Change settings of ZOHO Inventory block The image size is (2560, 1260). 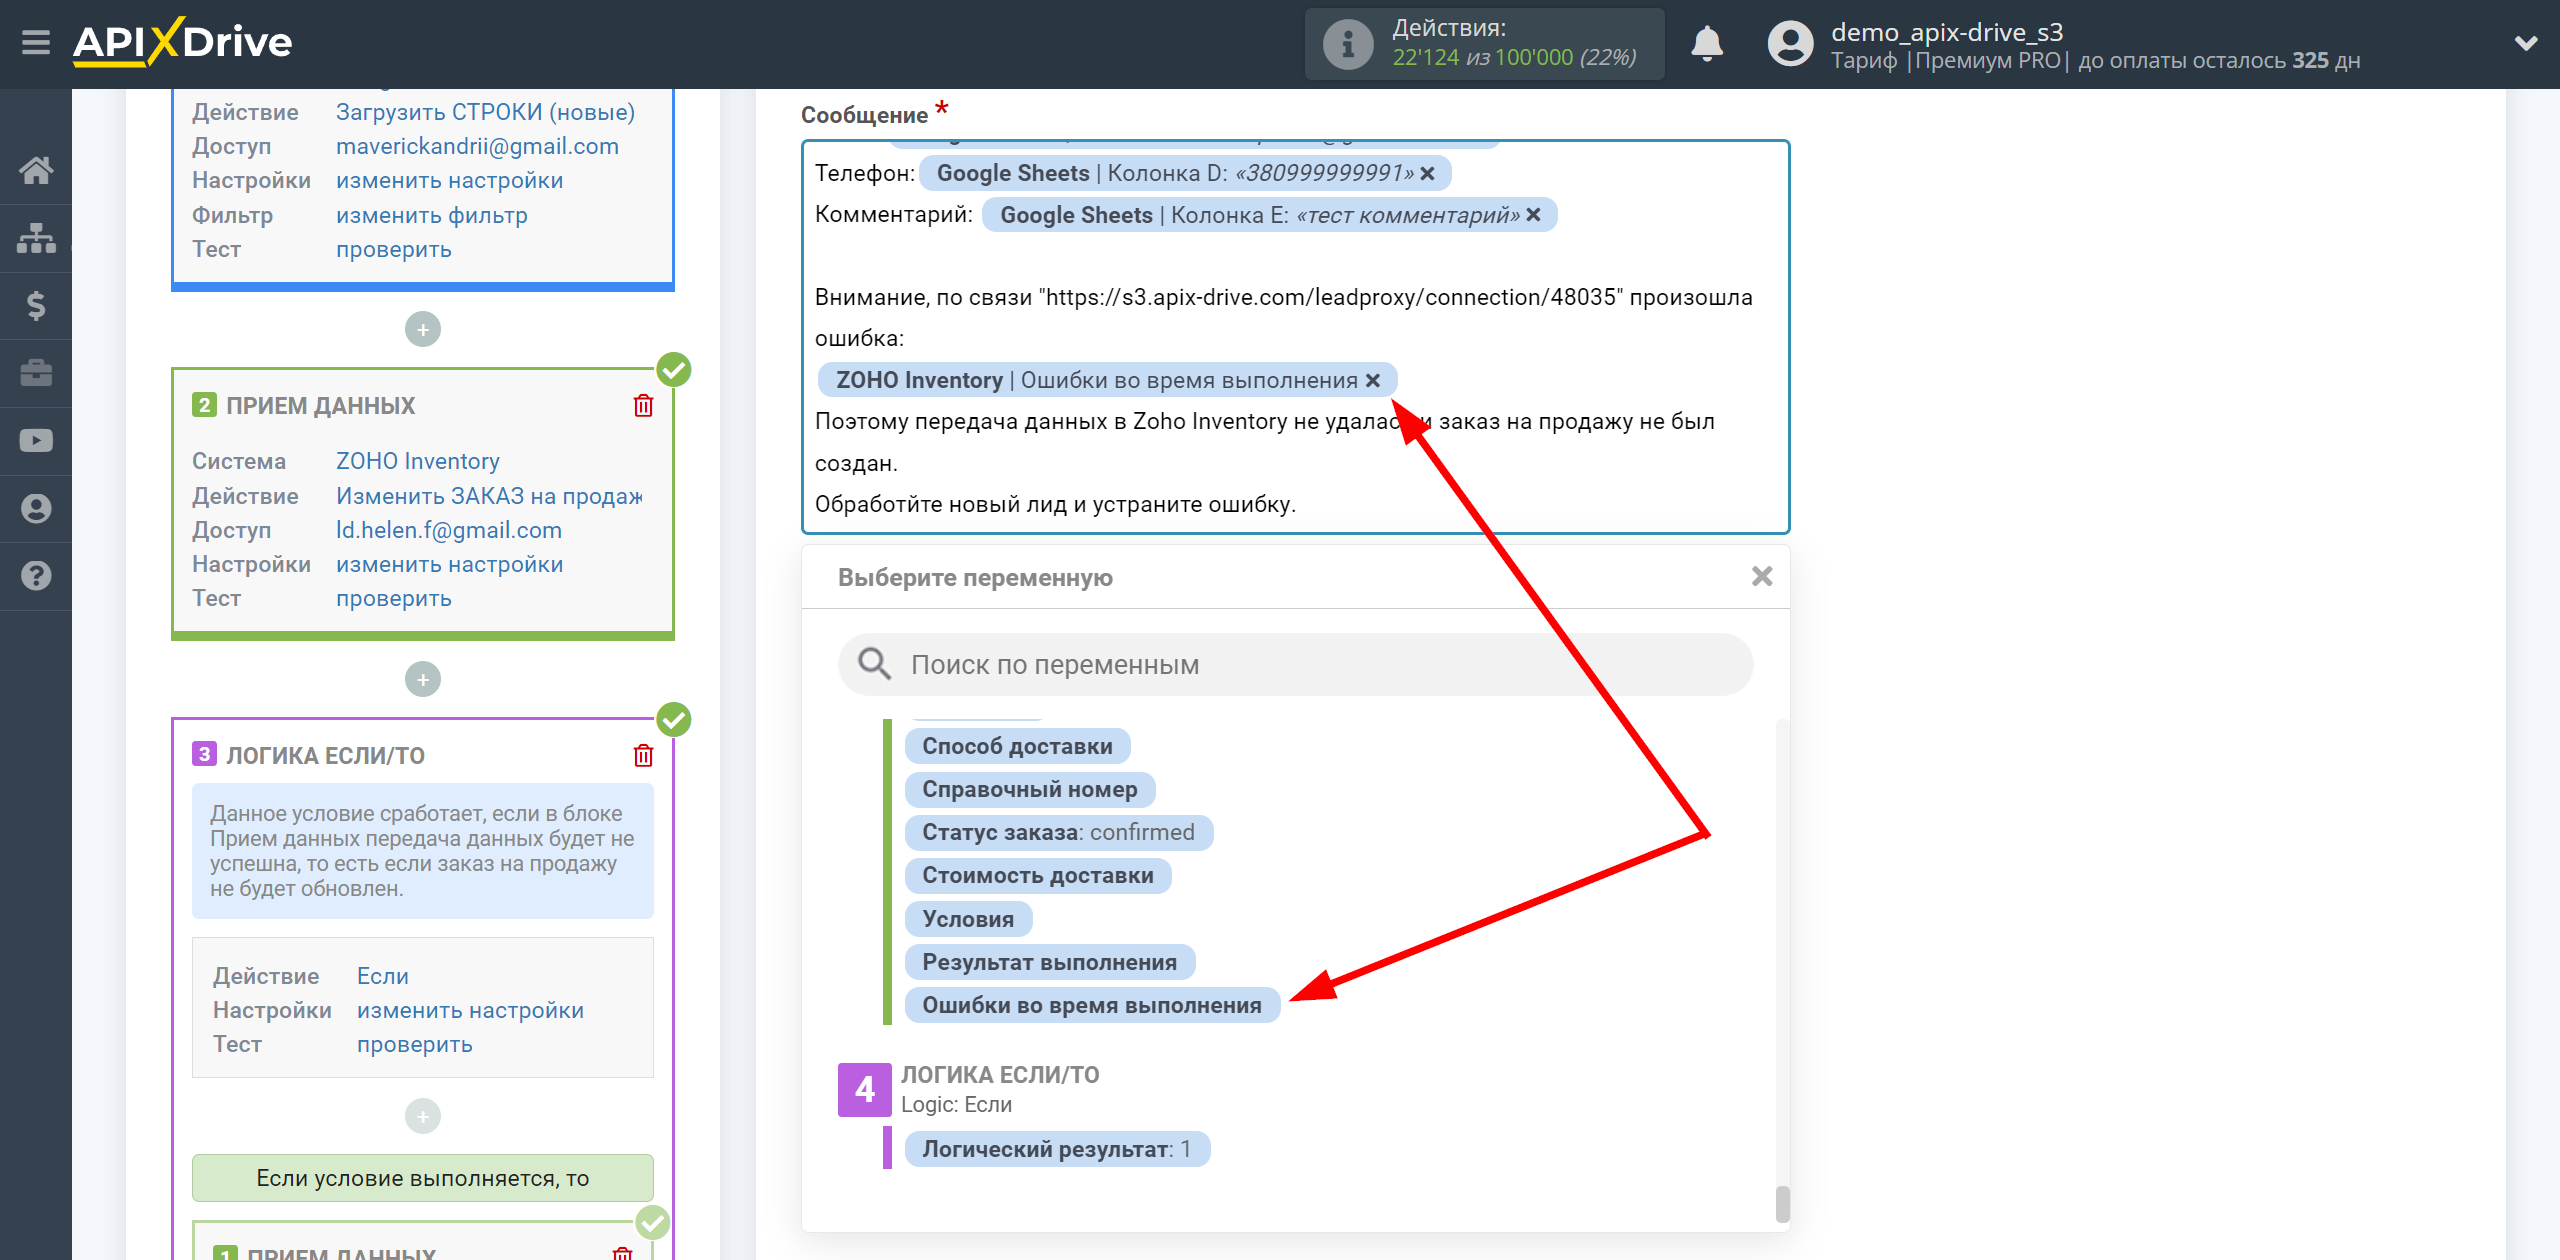(449, 564)
